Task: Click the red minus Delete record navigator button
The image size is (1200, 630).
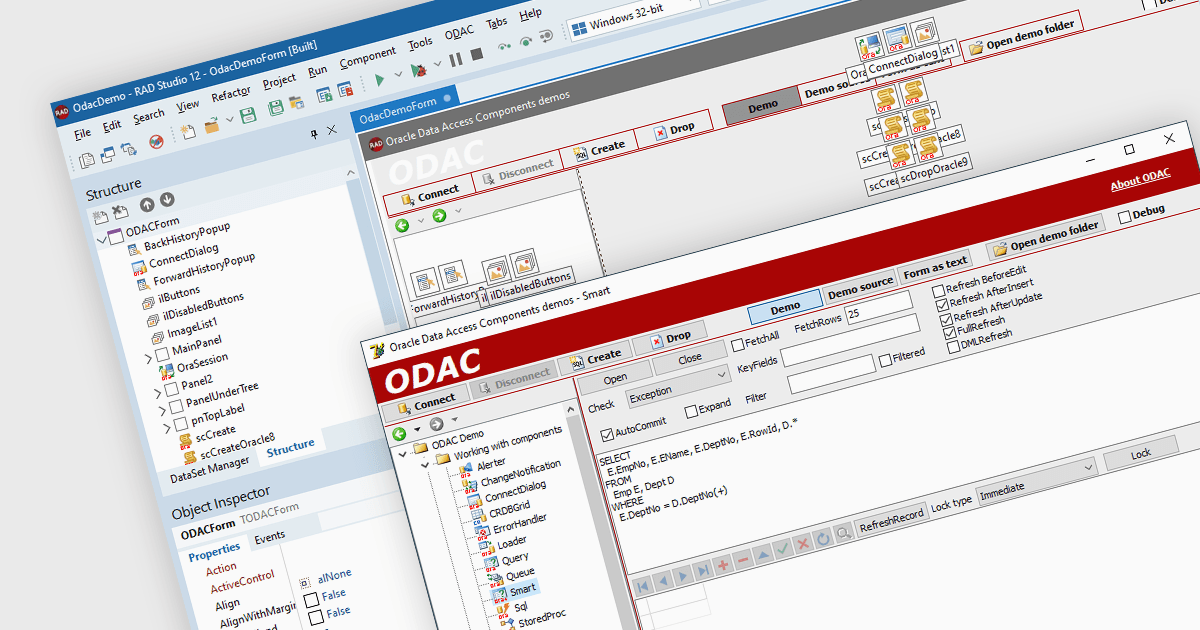Action: (743, 560)
